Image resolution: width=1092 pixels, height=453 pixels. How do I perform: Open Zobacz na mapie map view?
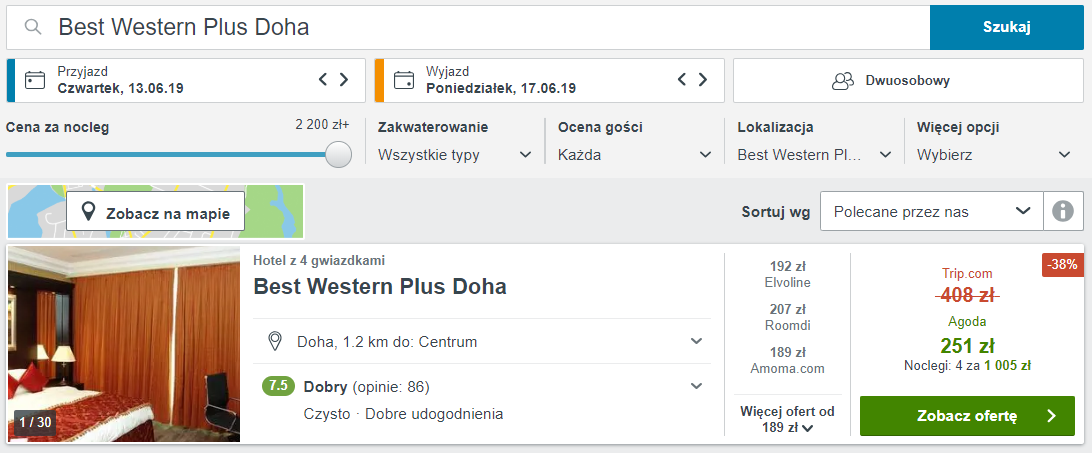pyautogui.click(x=155, y=211)
